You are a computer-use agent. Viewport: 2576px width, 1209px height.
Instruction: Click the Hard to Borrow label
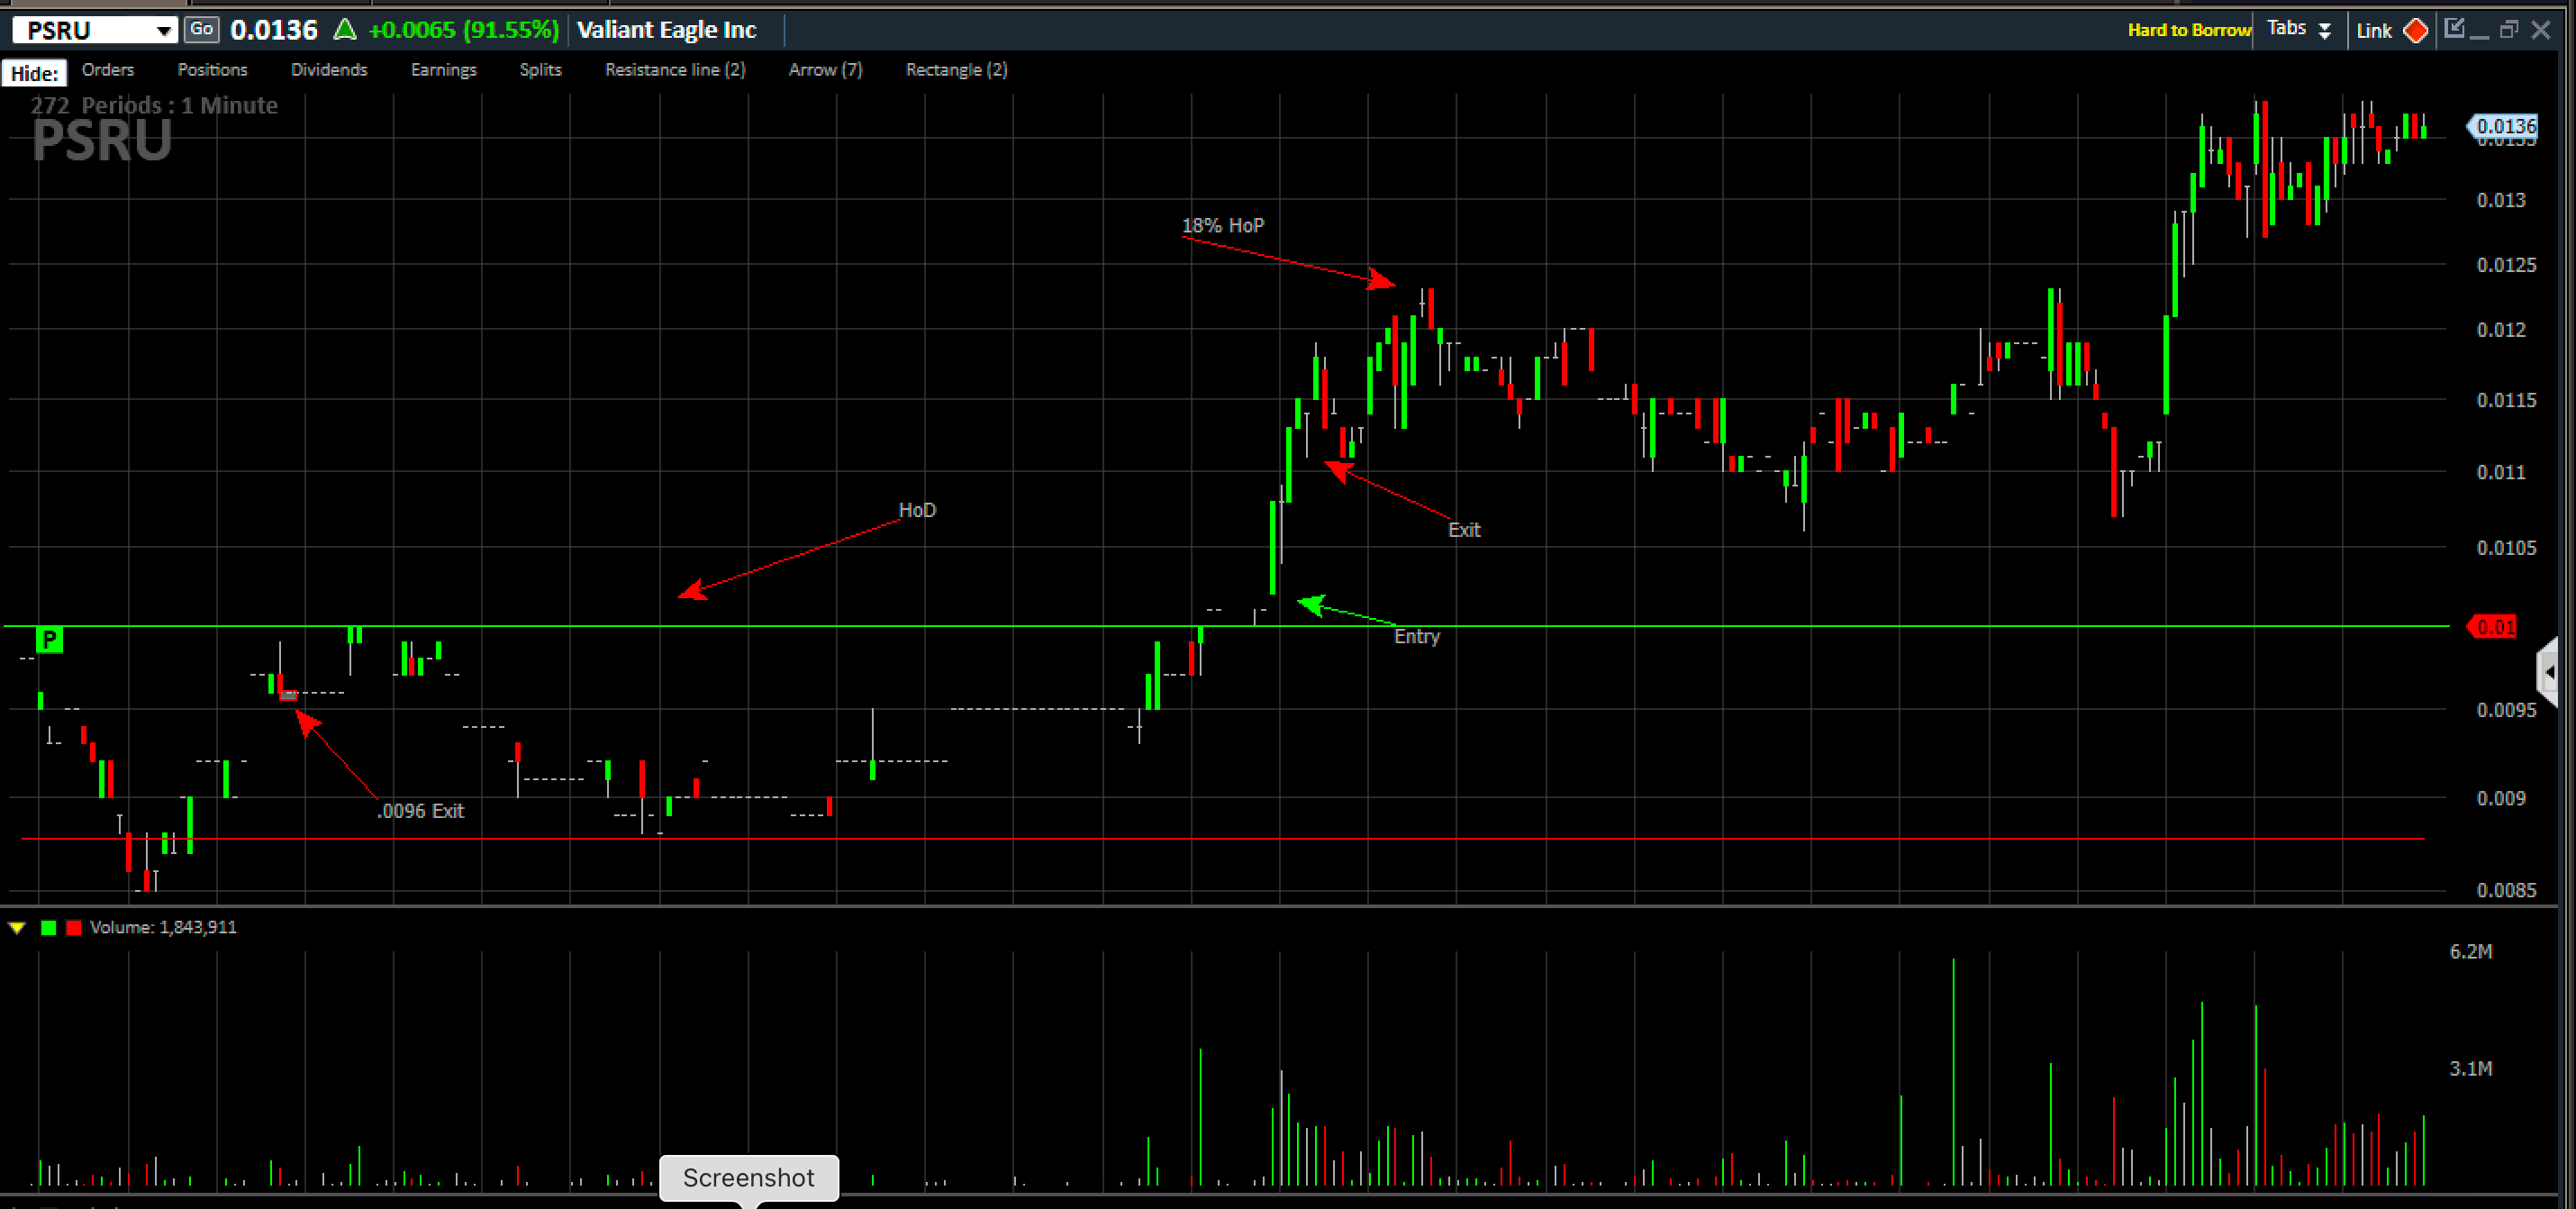pos(2188,30)
